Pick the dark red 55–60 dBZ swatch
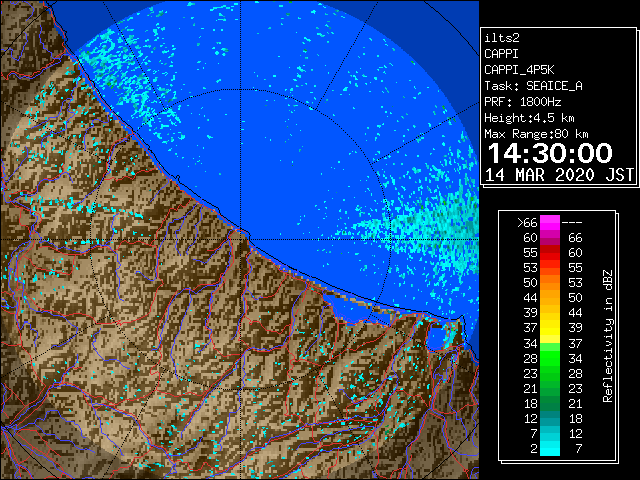This screenshot has height=480, width=640. 550,253
